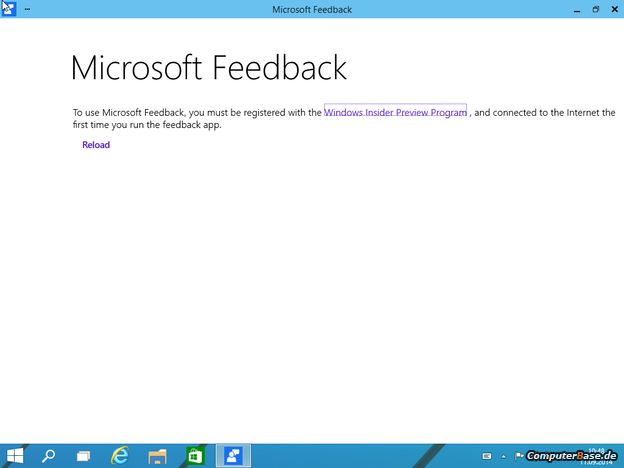
Task: Minimize the Microsoft Feedback window
Action: pos(578,9)
